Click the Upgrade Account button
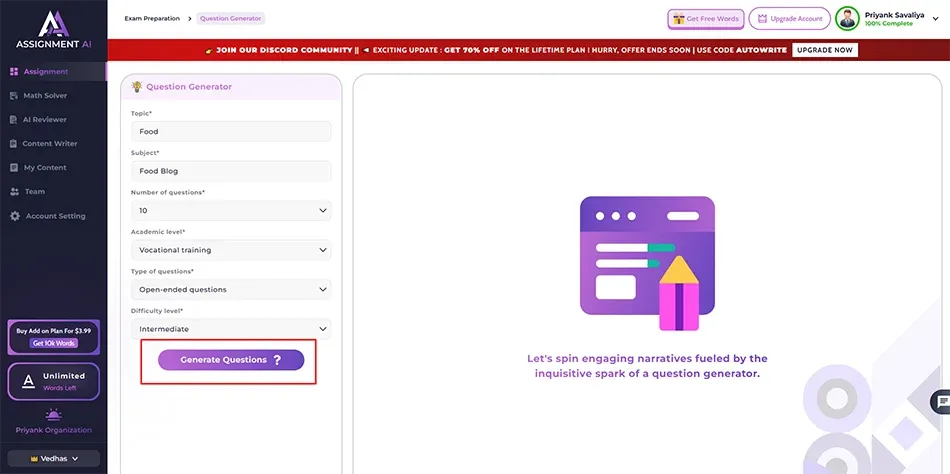Viewport: 950px width, 474px height. (789, 19)
